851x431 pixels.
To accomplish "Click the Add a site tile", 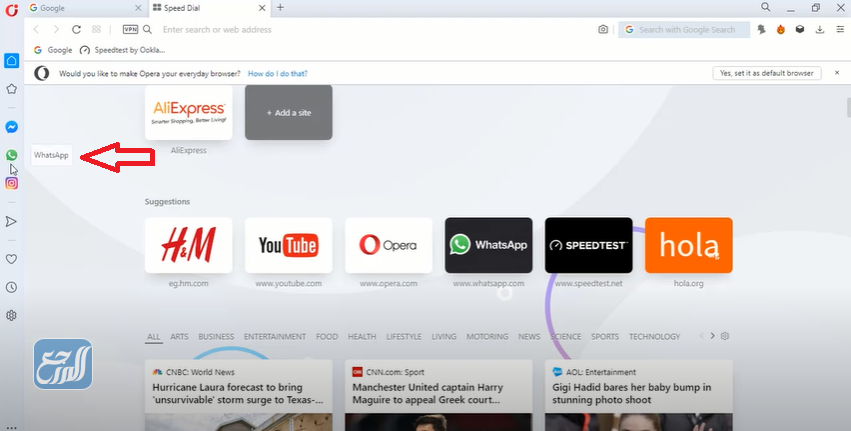I will coord(289,112).
